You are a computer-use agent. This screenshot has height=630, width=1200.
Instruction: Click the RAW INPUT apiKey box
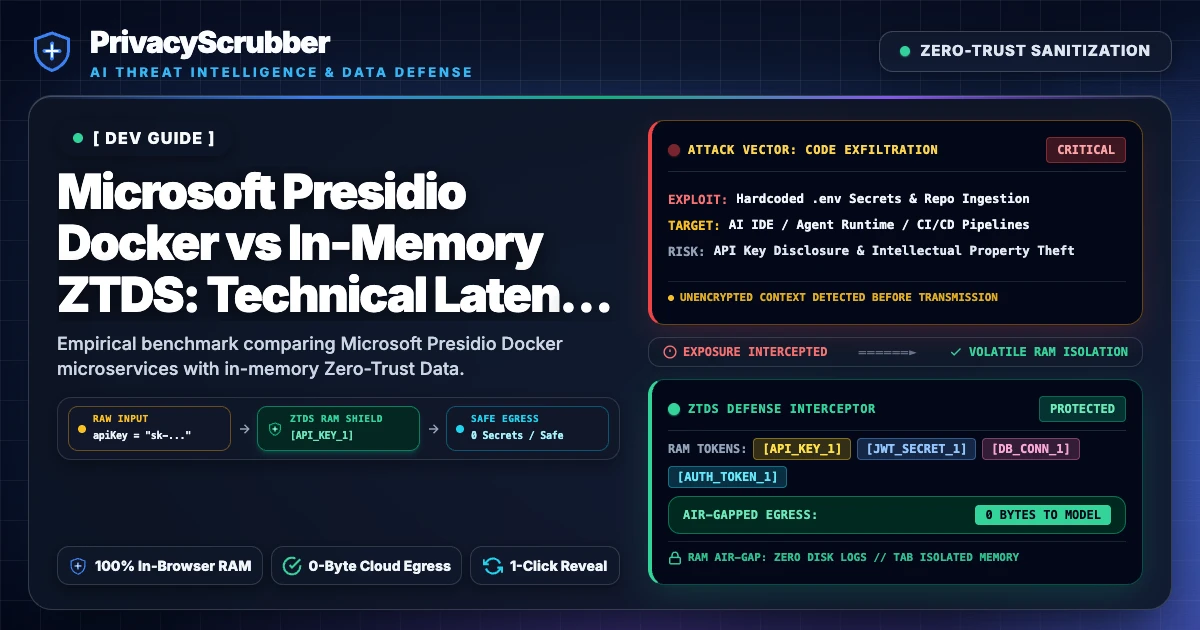coord(149,428)
